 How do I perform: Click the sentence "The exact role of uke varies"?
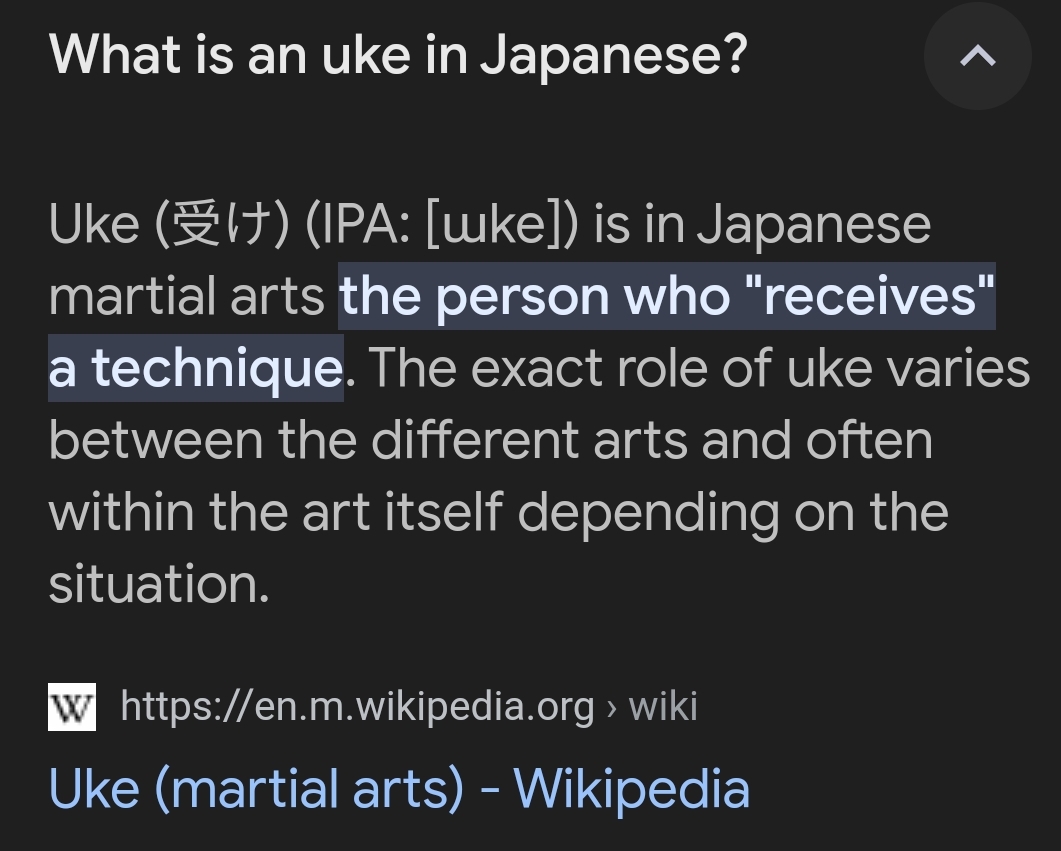point(700,368)
